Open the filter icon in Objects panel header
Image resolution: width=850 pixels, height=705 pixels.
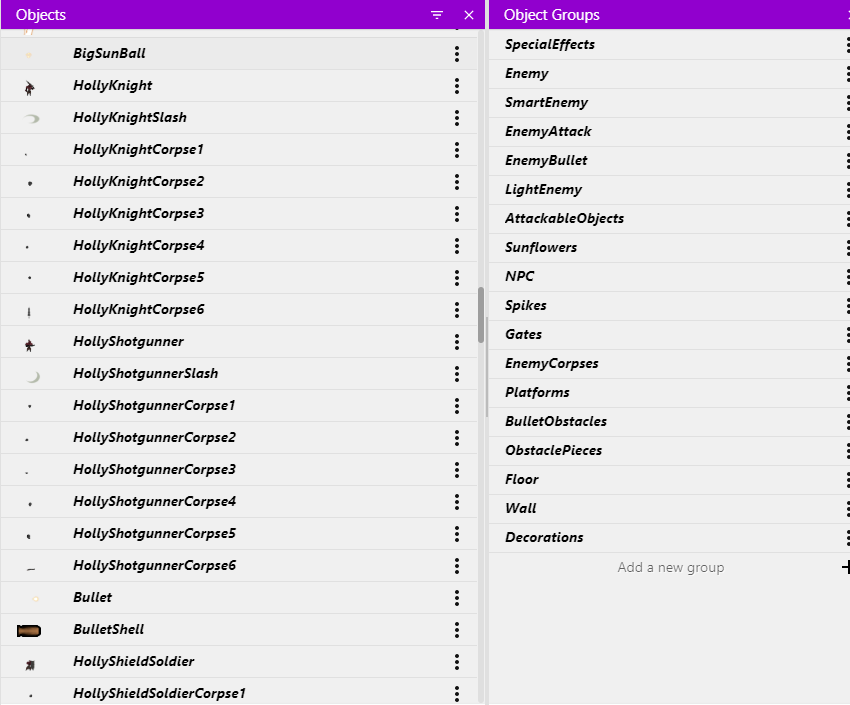pyautogui.click(x=437, y=15)
